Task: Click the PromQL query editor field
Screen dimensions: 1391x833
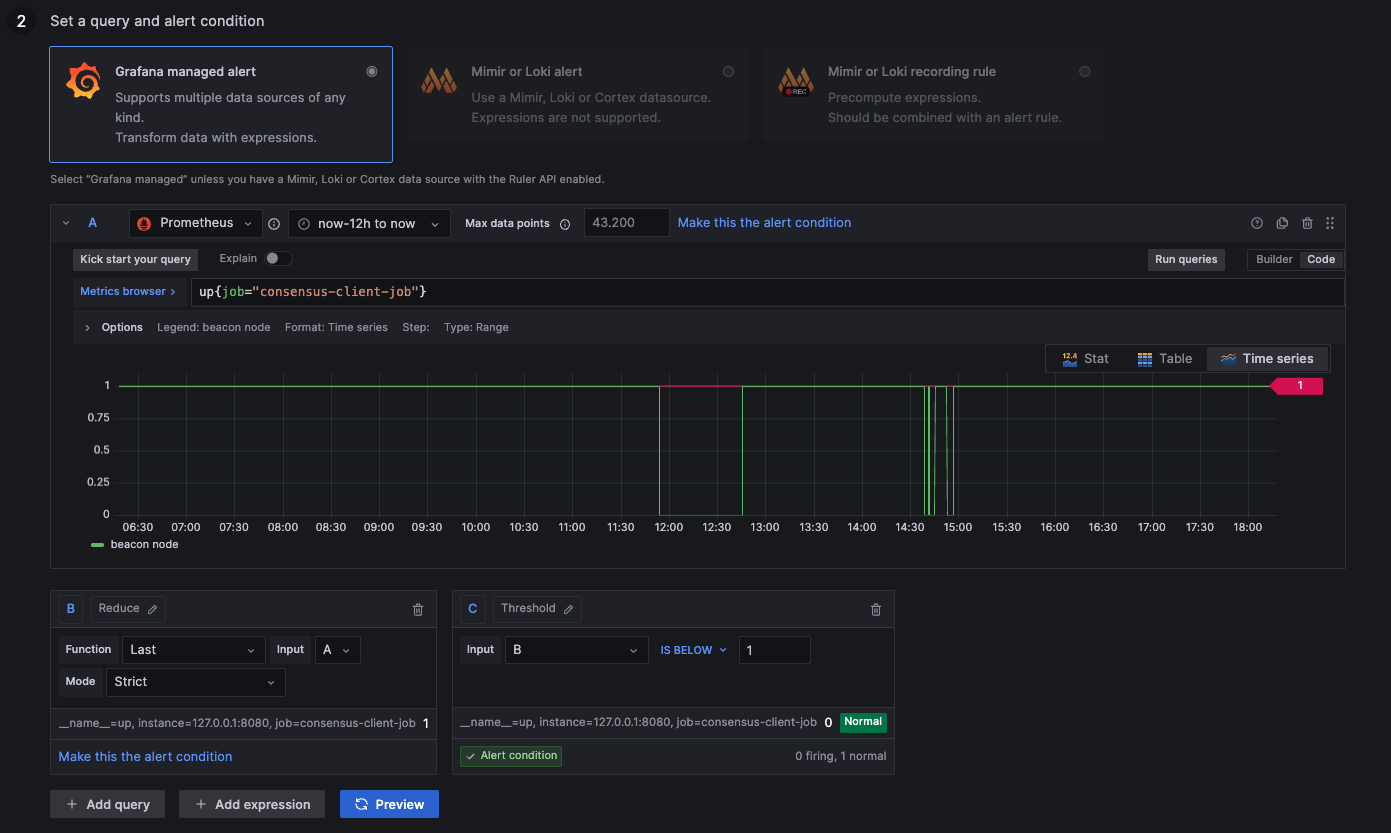Action: (767, 291)
